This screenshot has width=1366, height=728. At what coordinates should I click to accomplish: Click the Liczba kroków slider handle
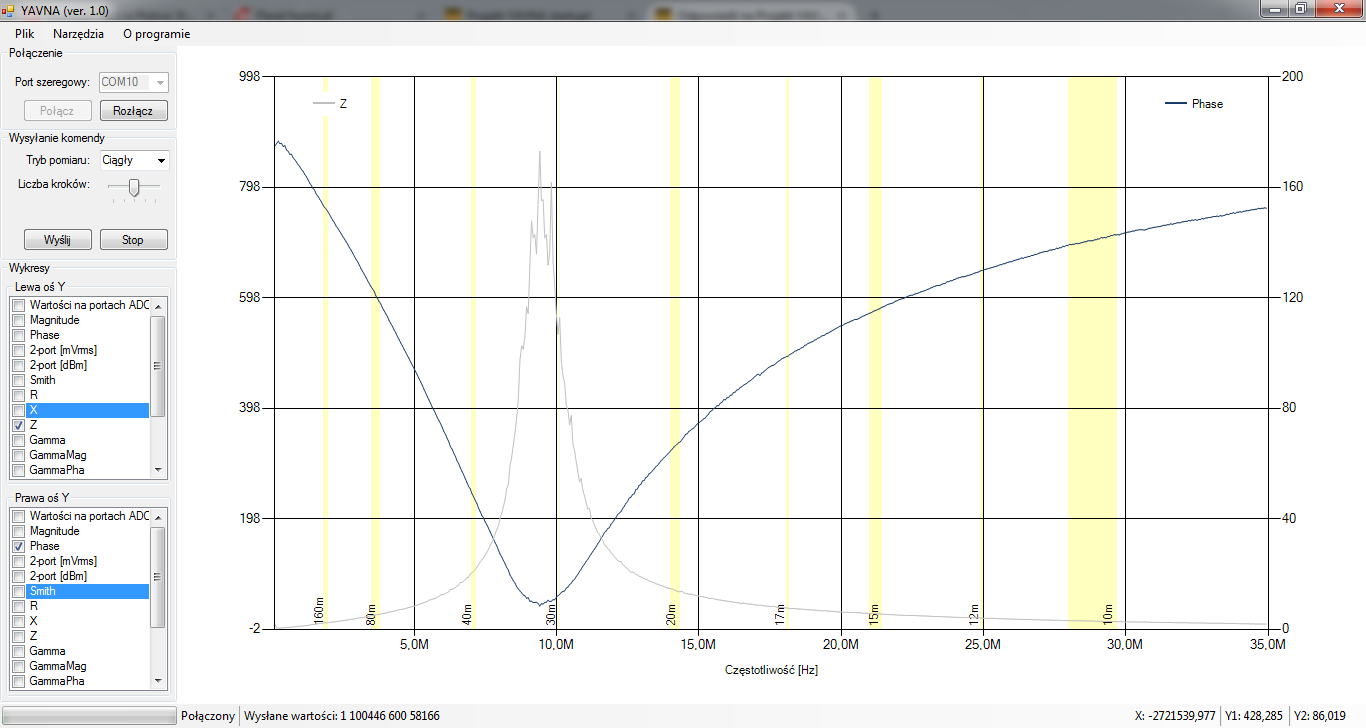pyautogui.click(x=133, y=186)
